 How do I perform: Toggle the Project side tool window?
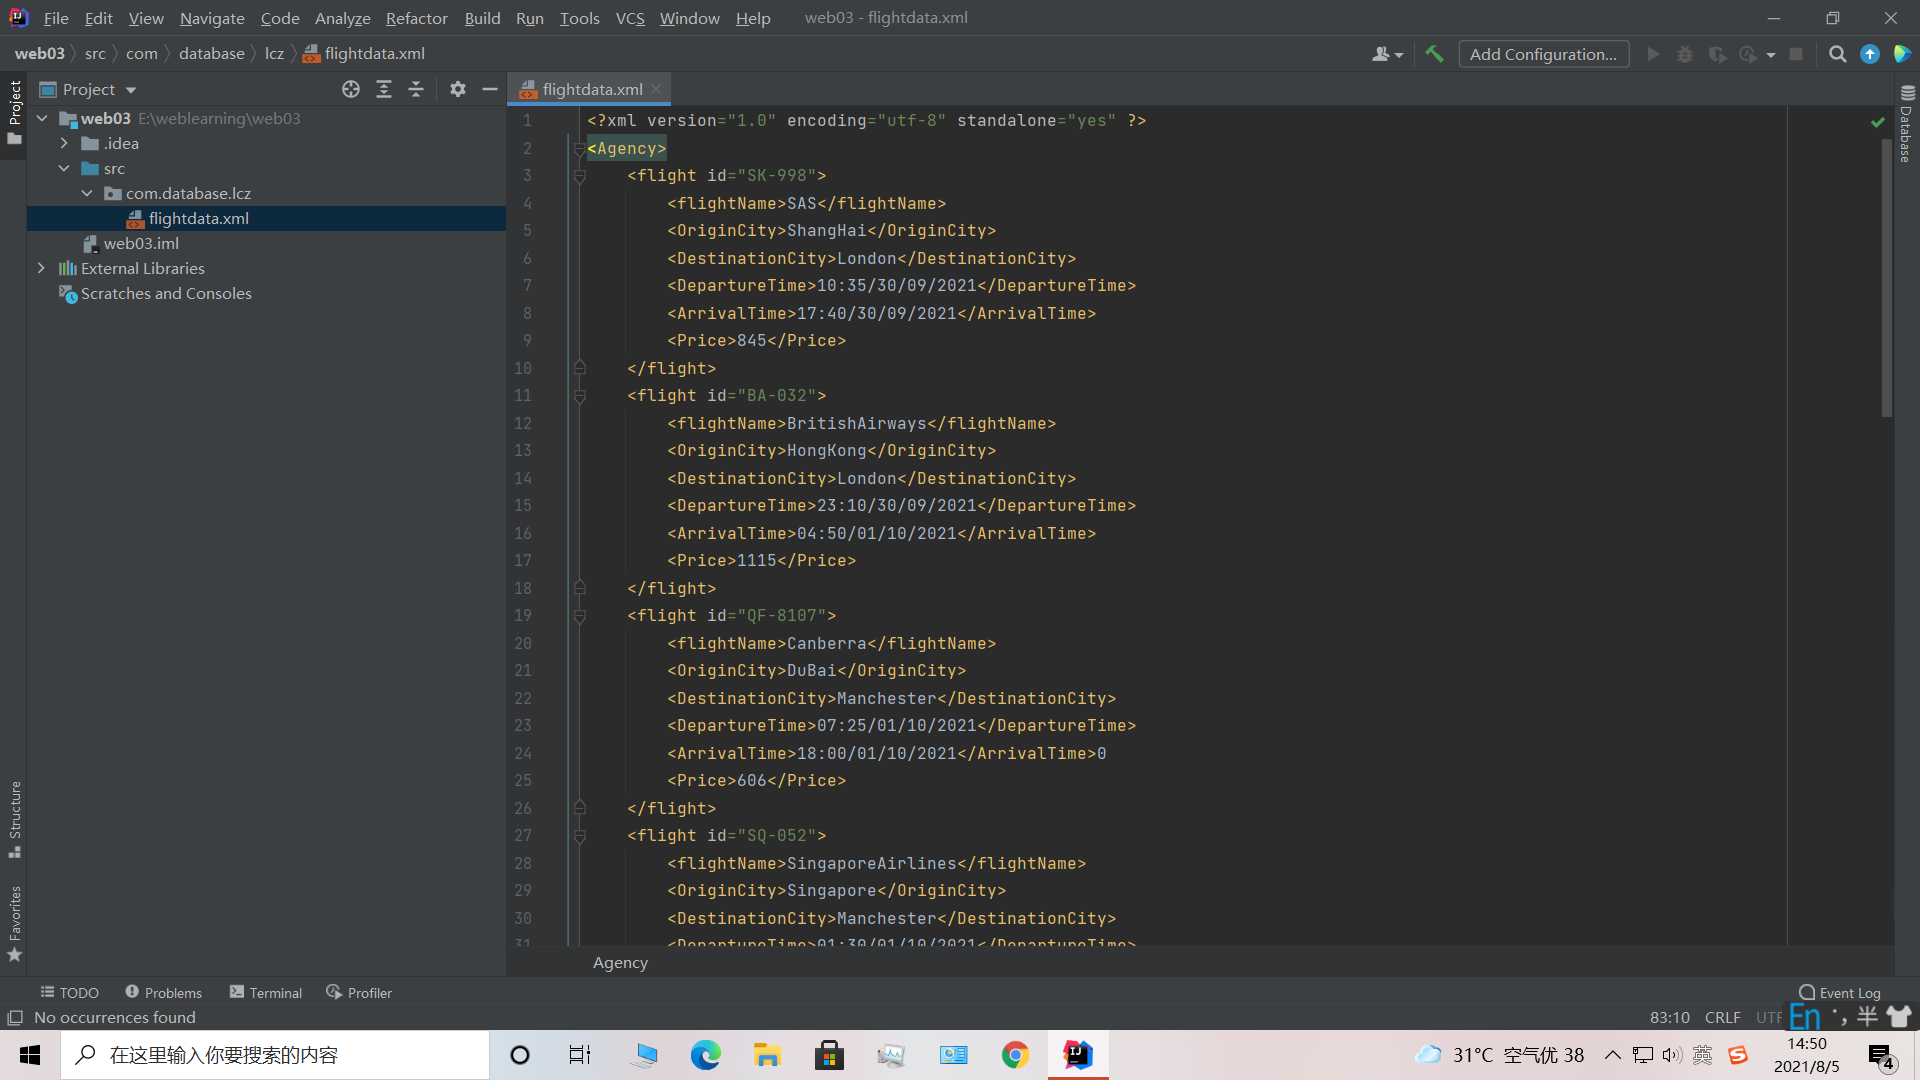coord(14,112)
